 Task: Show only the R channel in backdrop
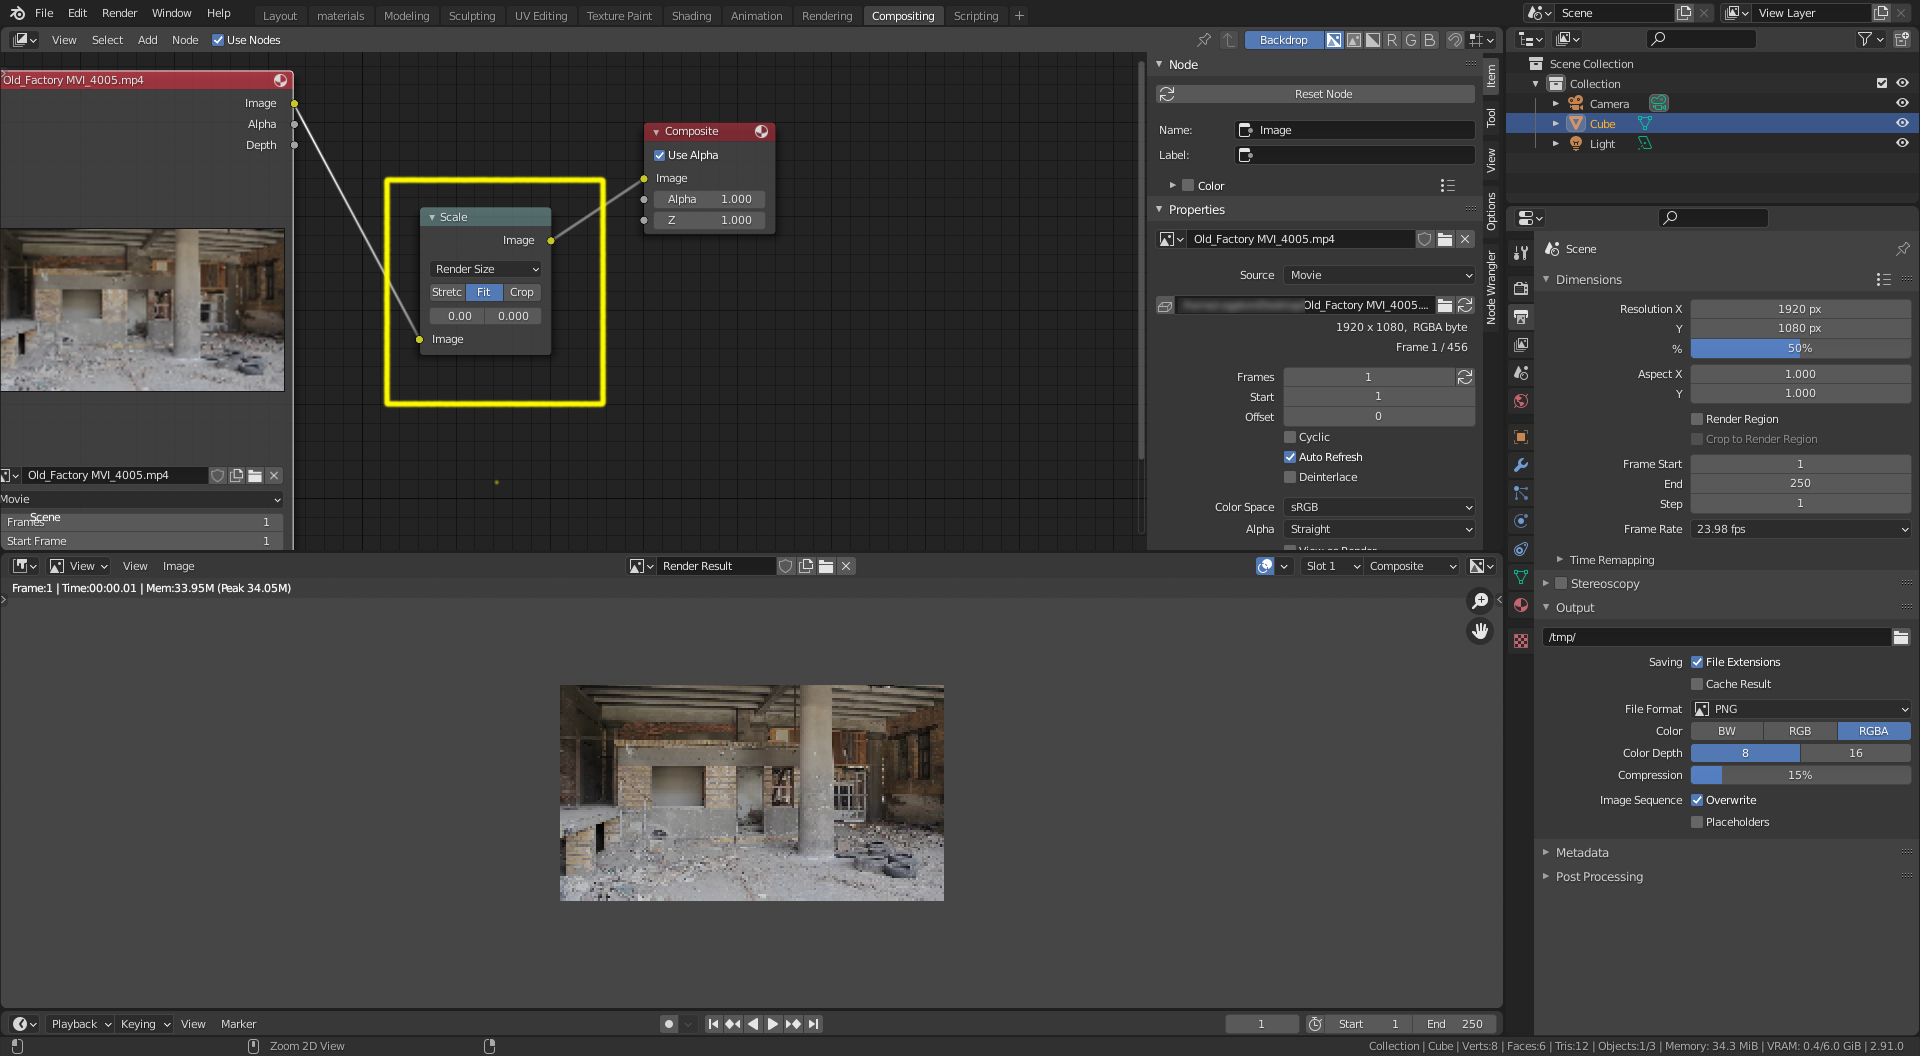1392,40
